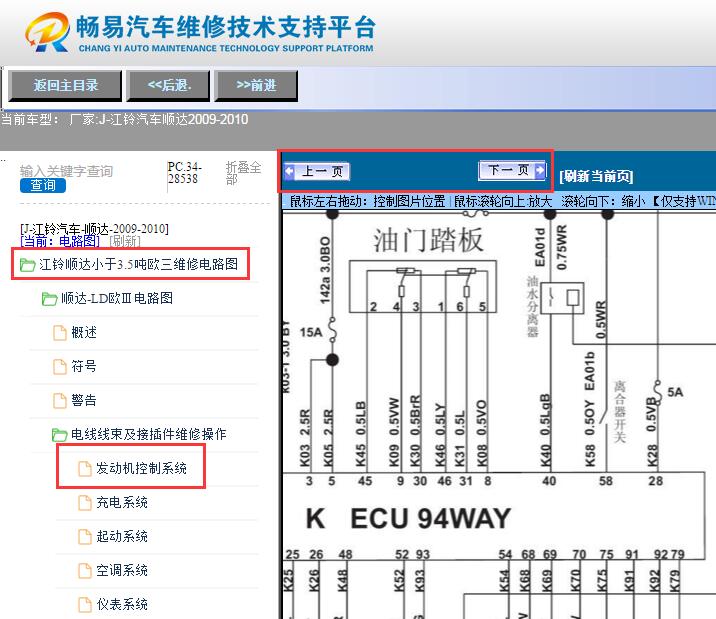Click the 15A fuse symbol in diagram
The image size is (716, 619).
click(333, 332)
